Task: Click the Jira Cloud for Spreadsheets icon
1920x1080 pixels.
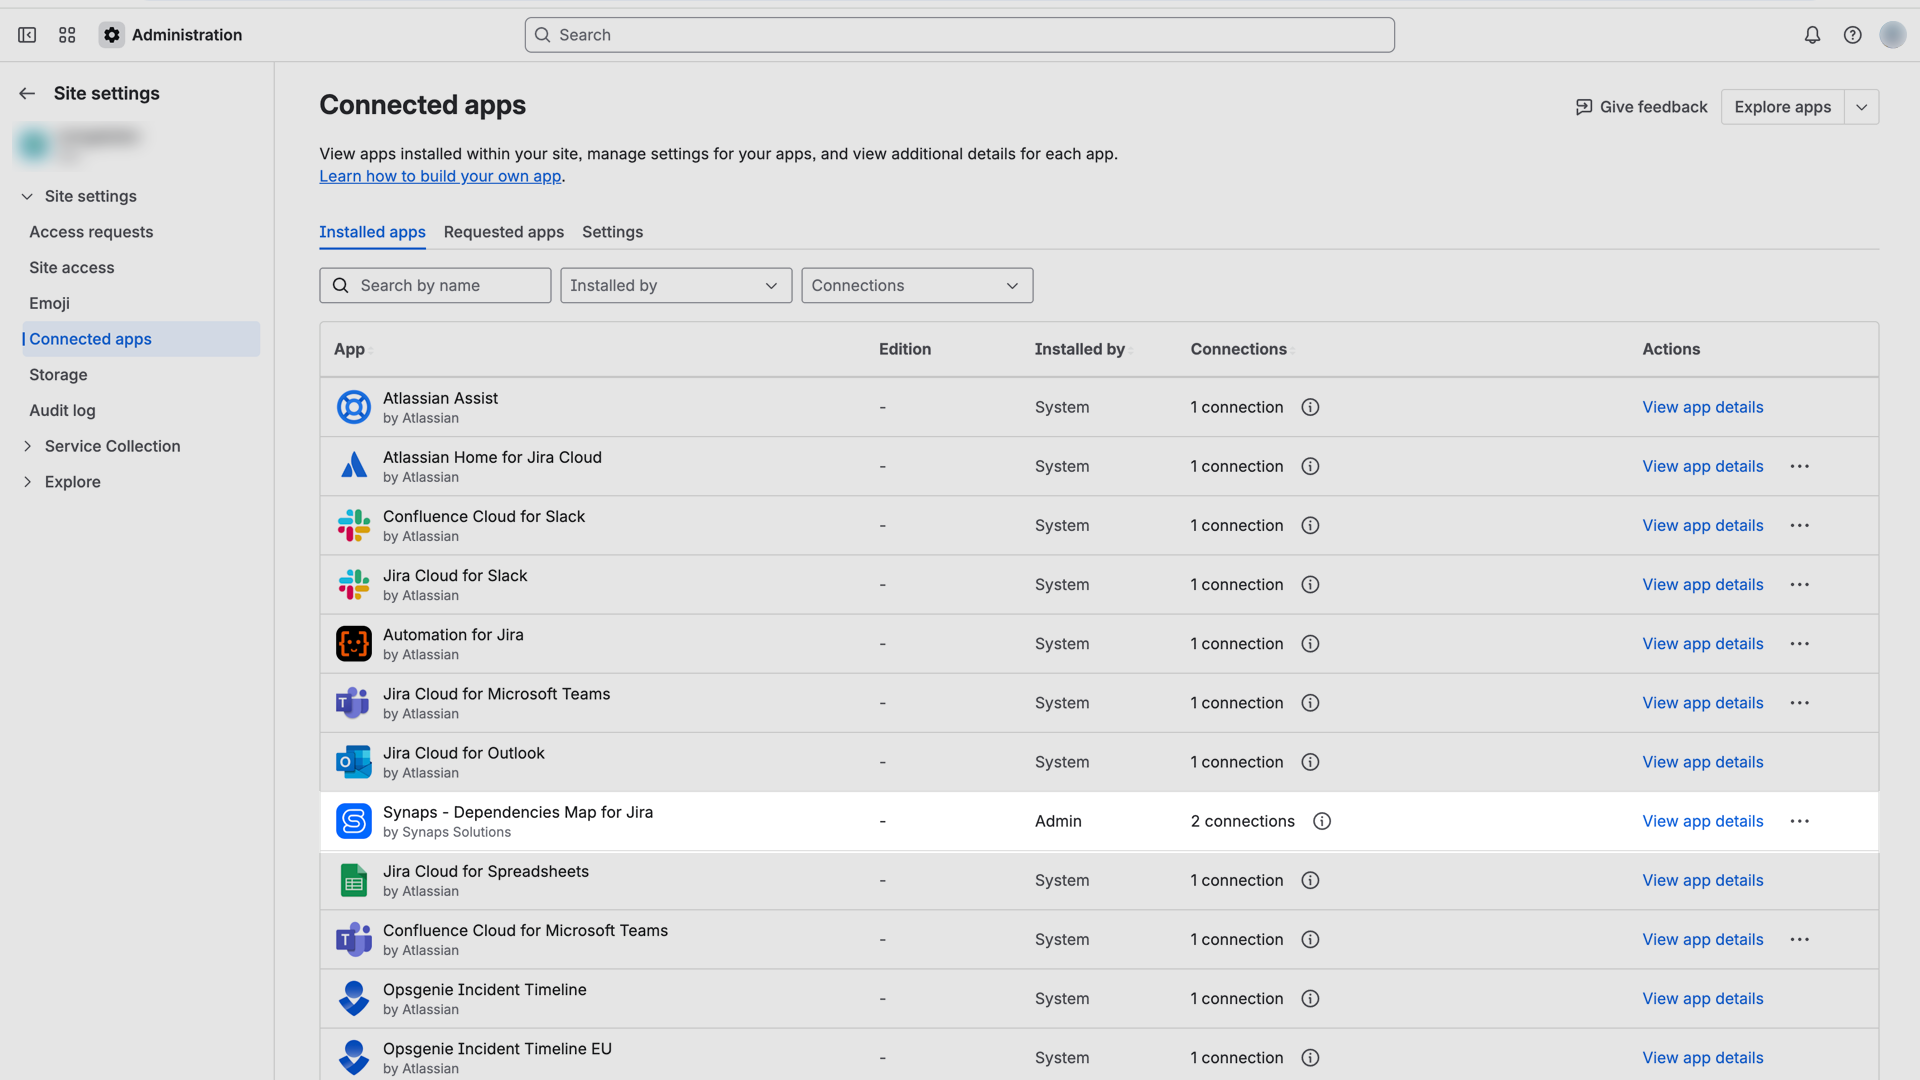Action: click(353, 880)
